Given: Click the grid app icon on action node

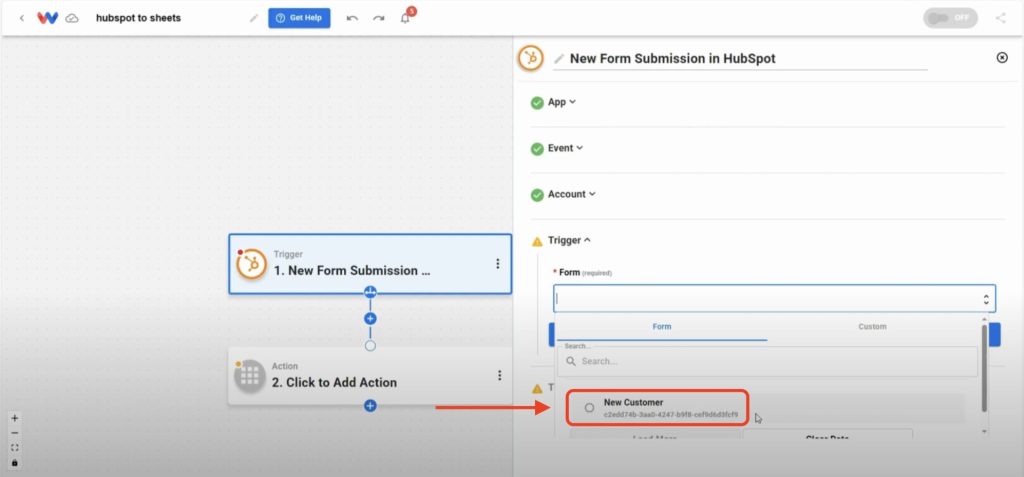Looking at the screenshot, I should (250, 376).
